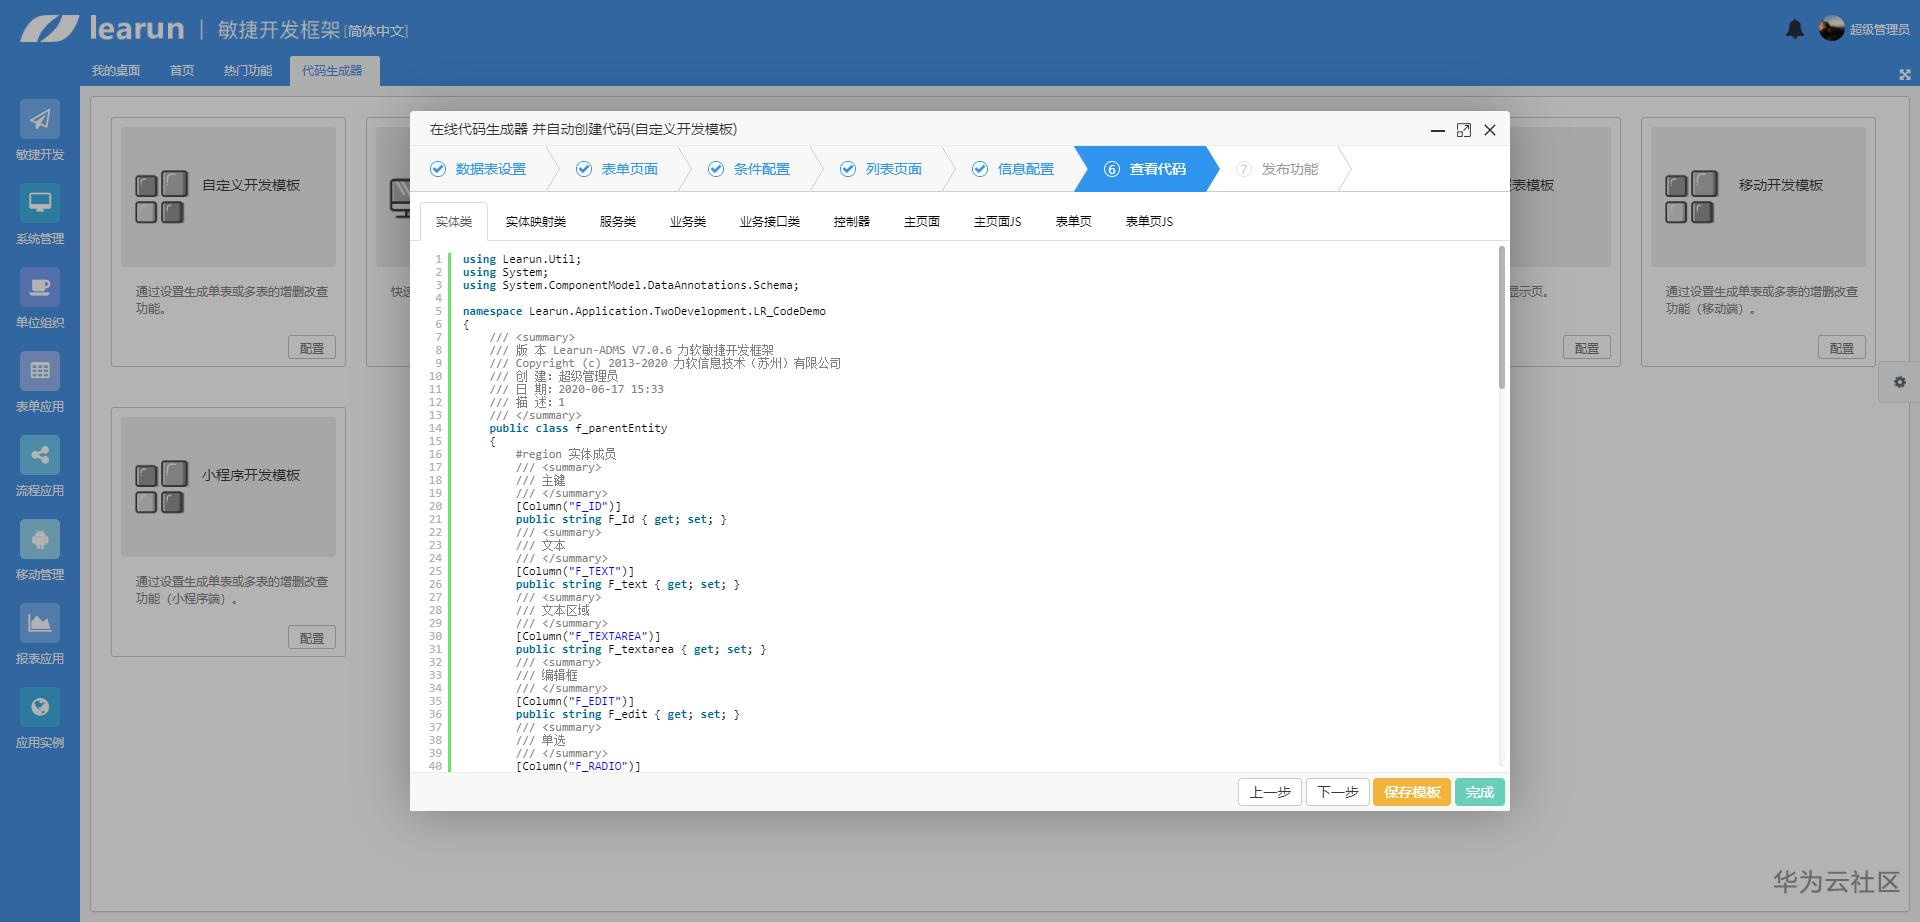
Task: Open the 首页 tab
Action: 182,71
